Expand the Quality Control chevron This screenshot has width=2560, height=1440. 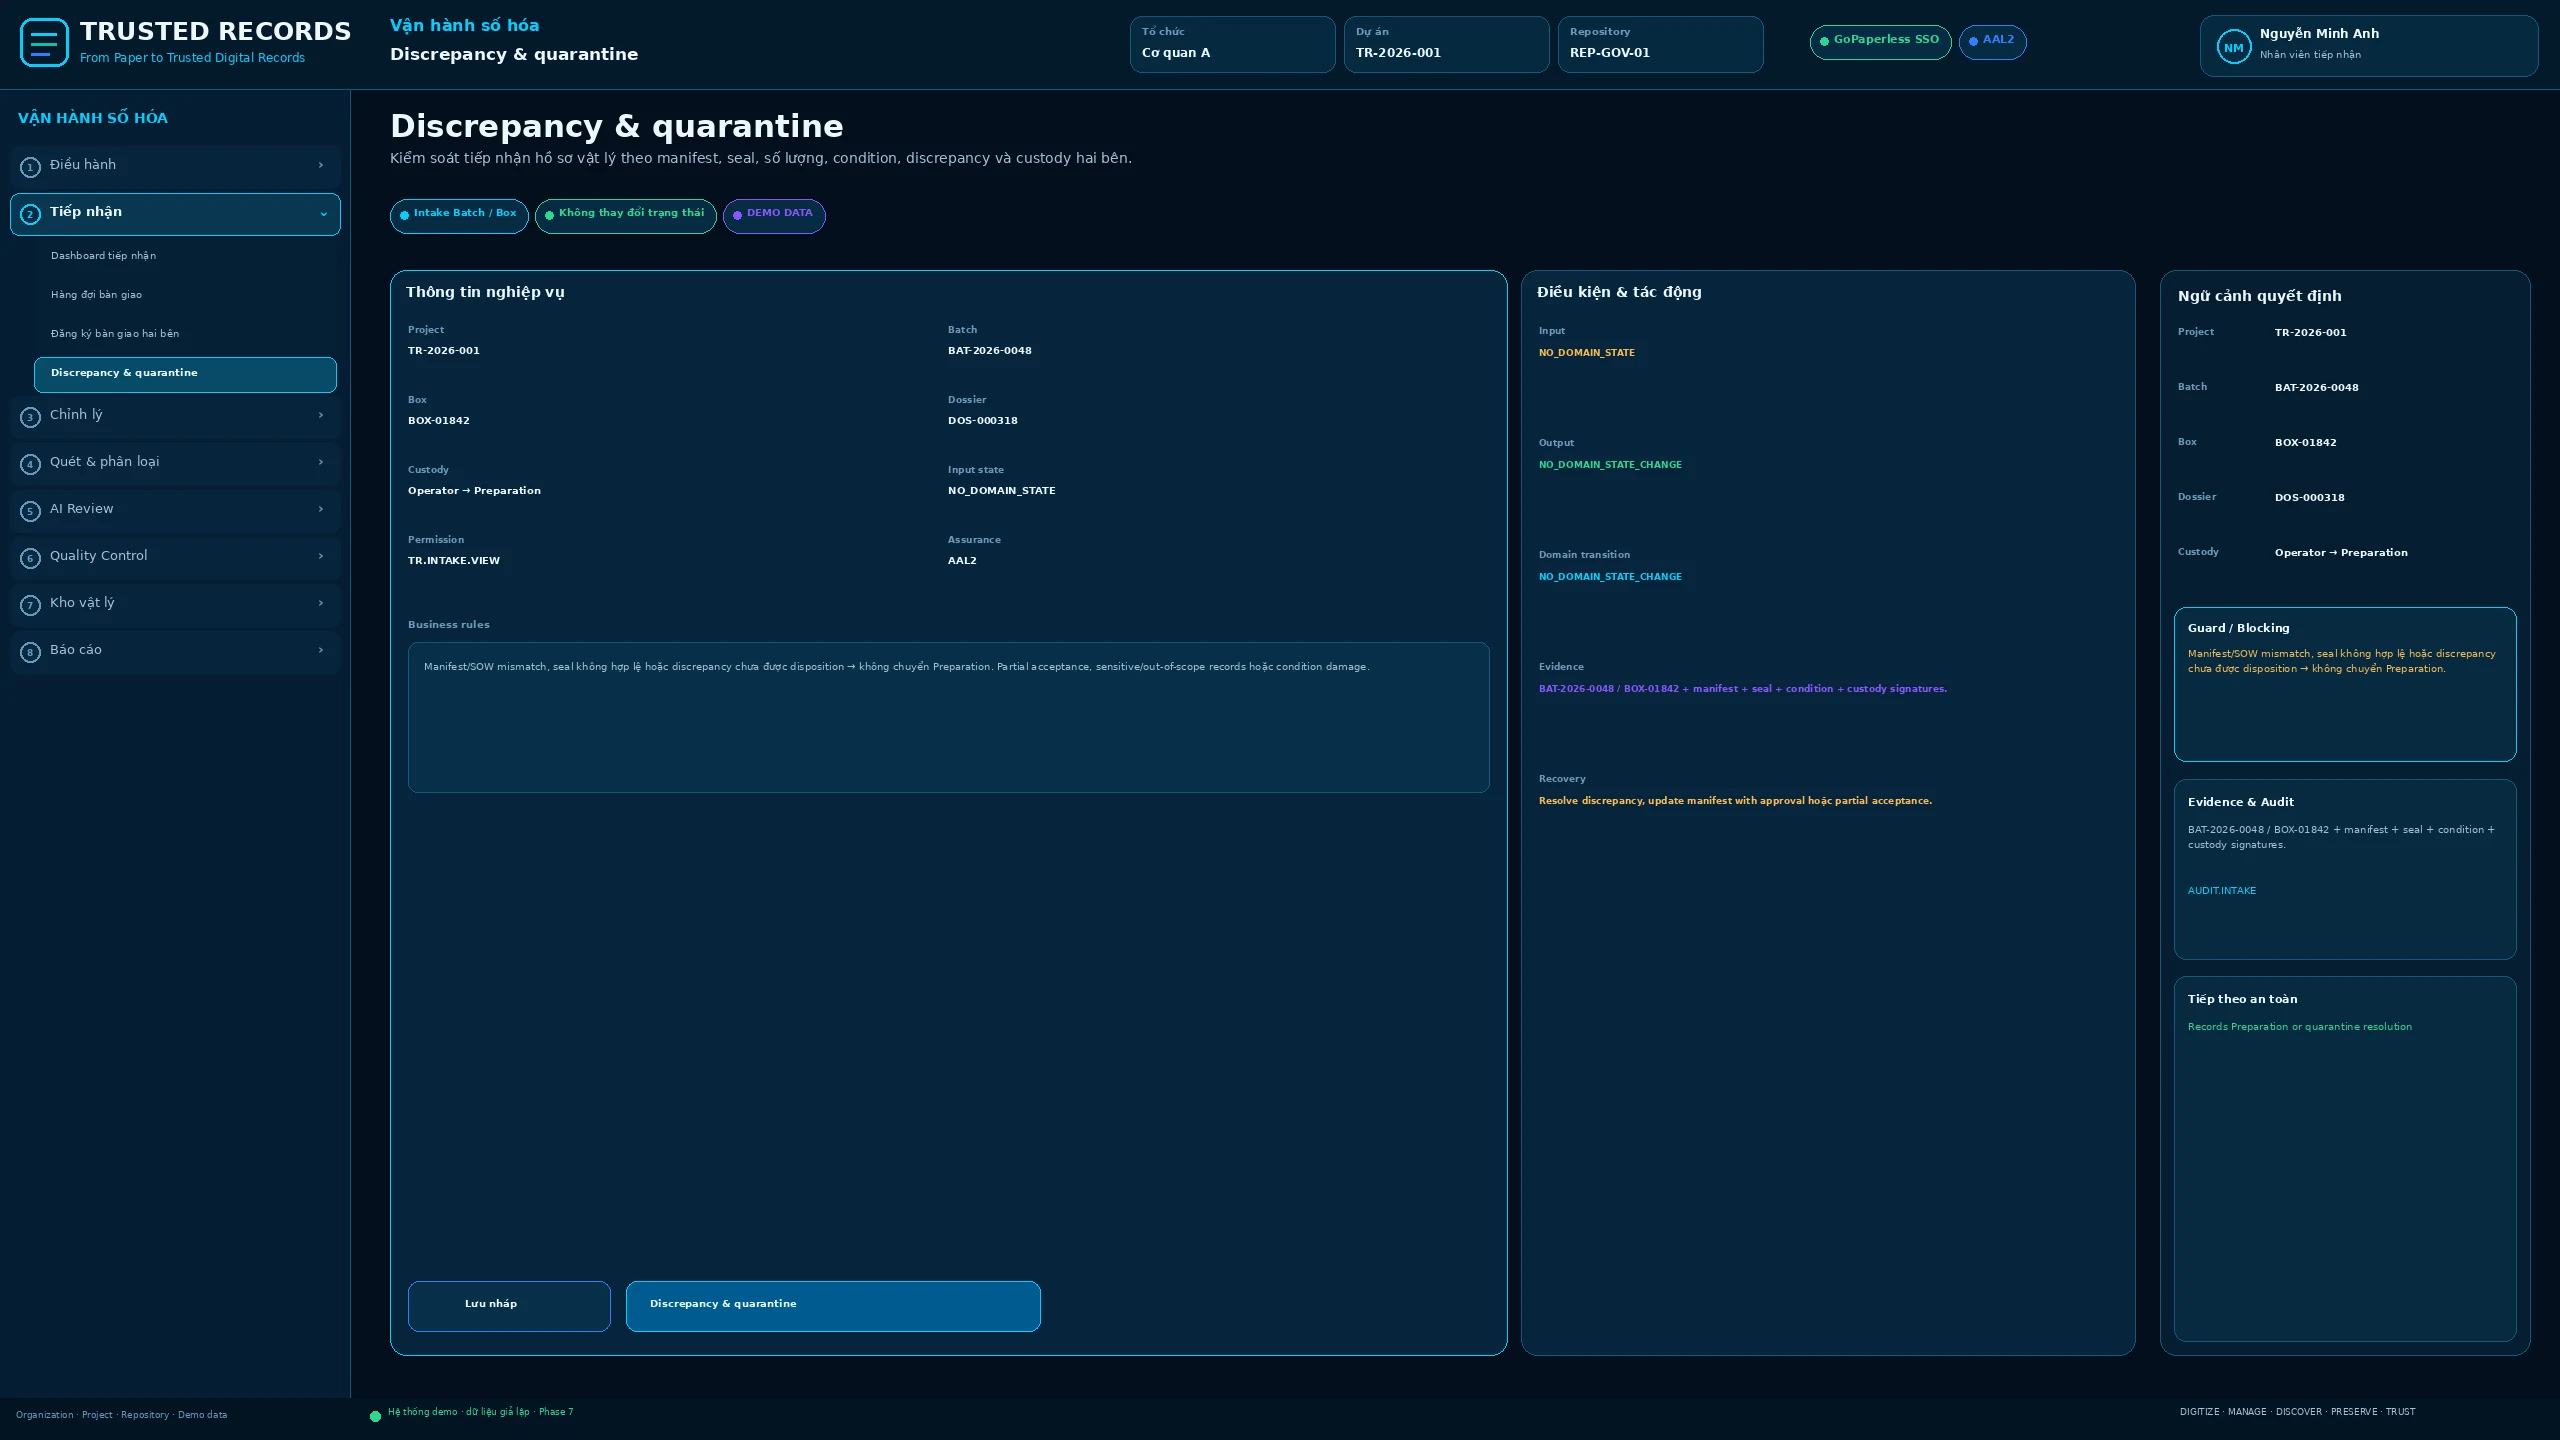pos(321,556)
